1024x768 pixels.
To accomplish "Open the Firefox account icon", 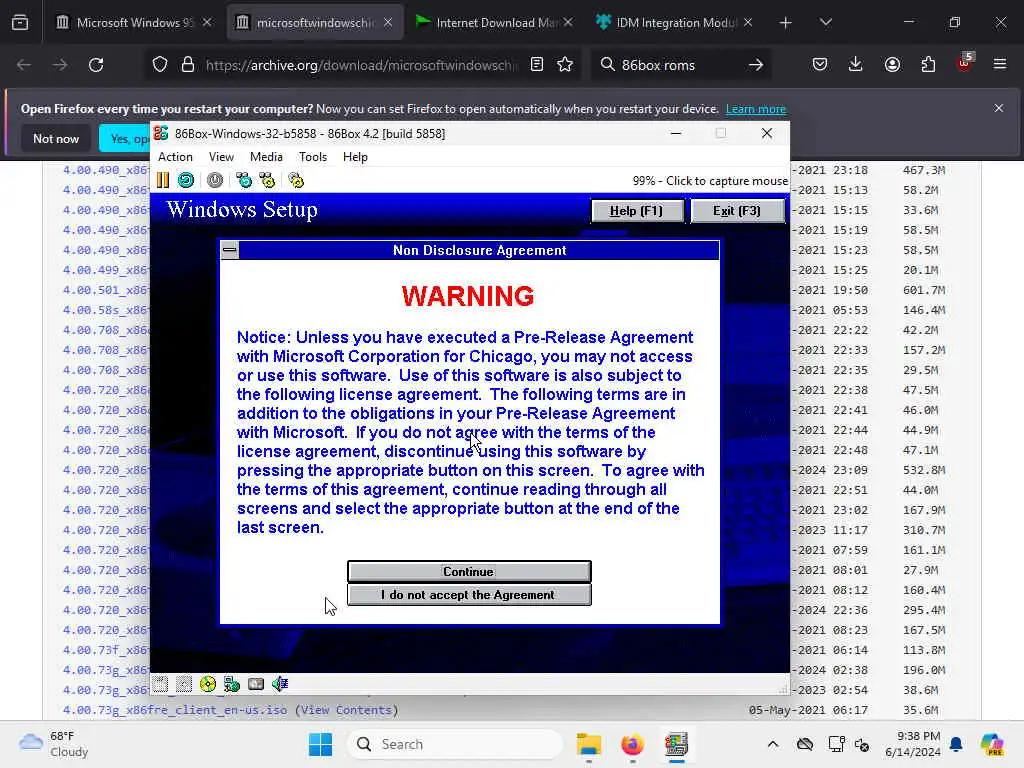I will [892, 65].
